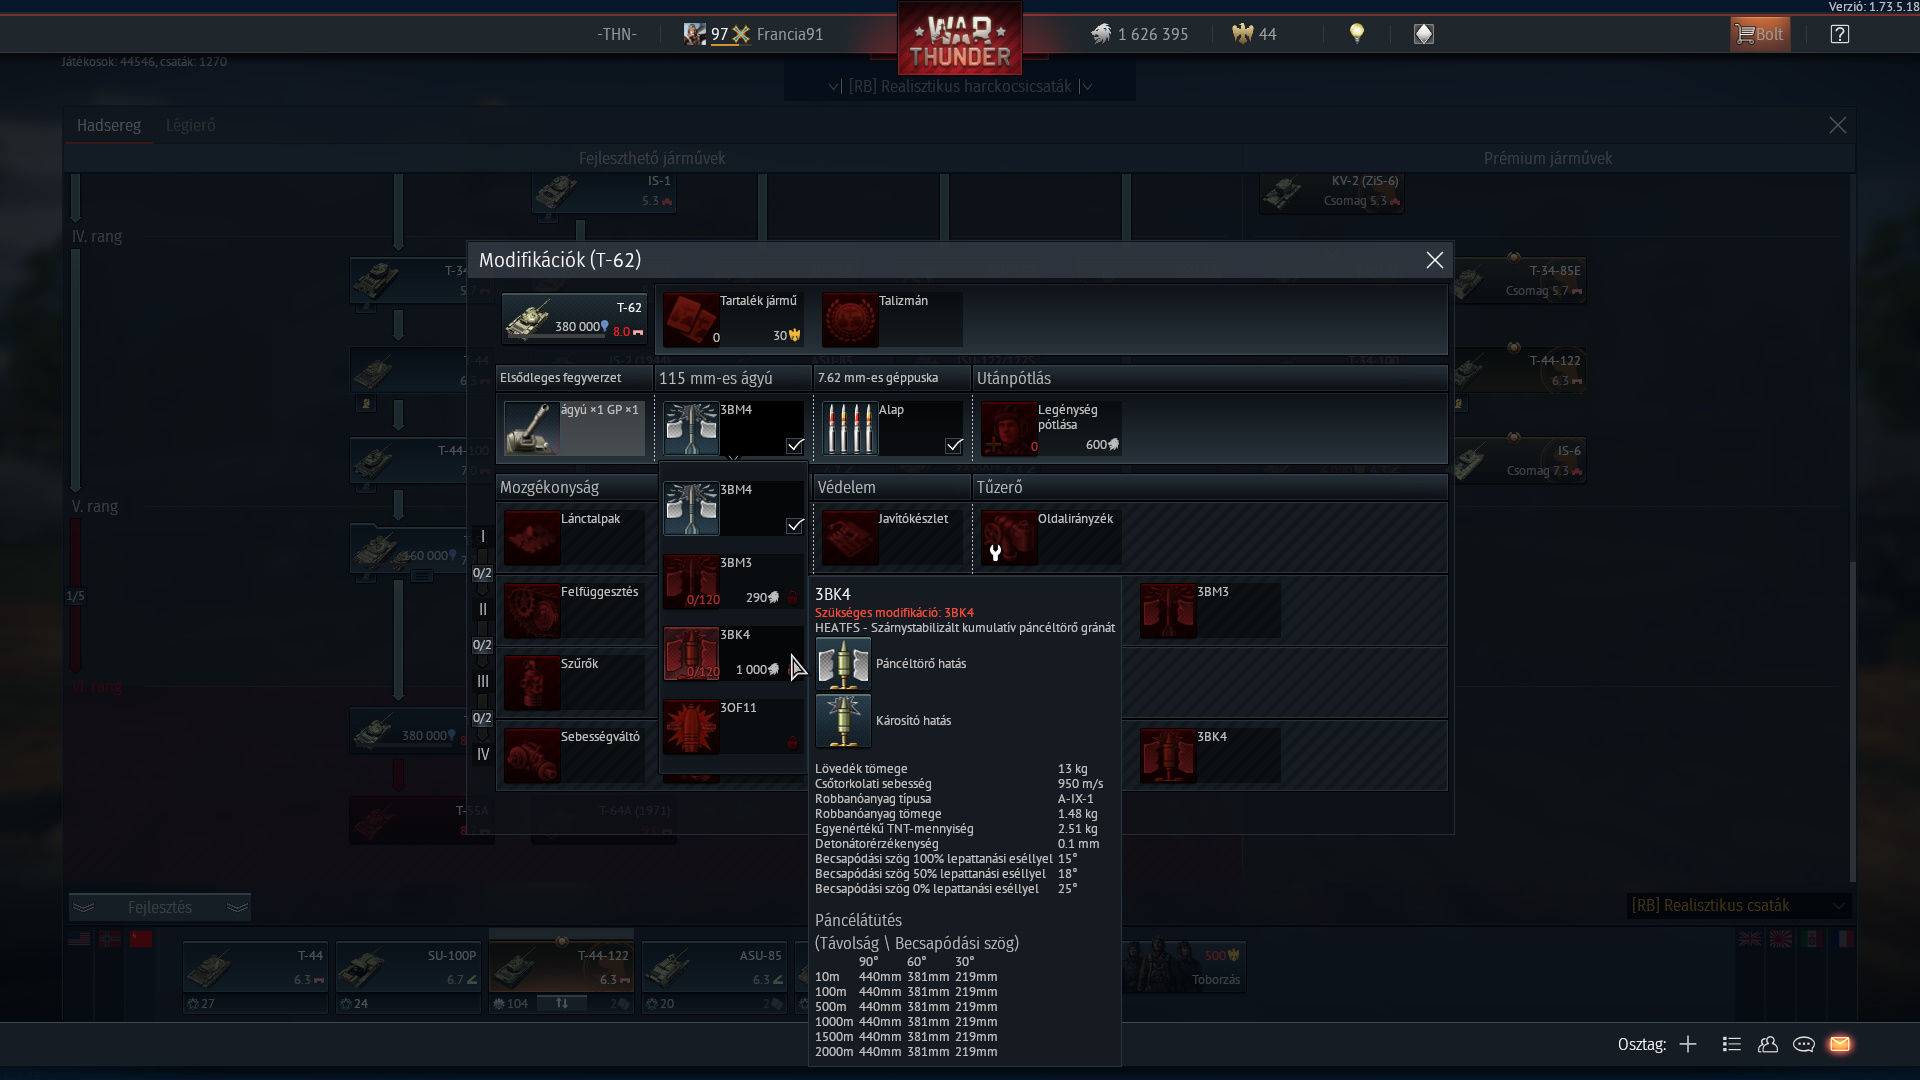Close the Modifikációk (T-62) window
1920x1080 pixels.
[x=1434, y=260]
